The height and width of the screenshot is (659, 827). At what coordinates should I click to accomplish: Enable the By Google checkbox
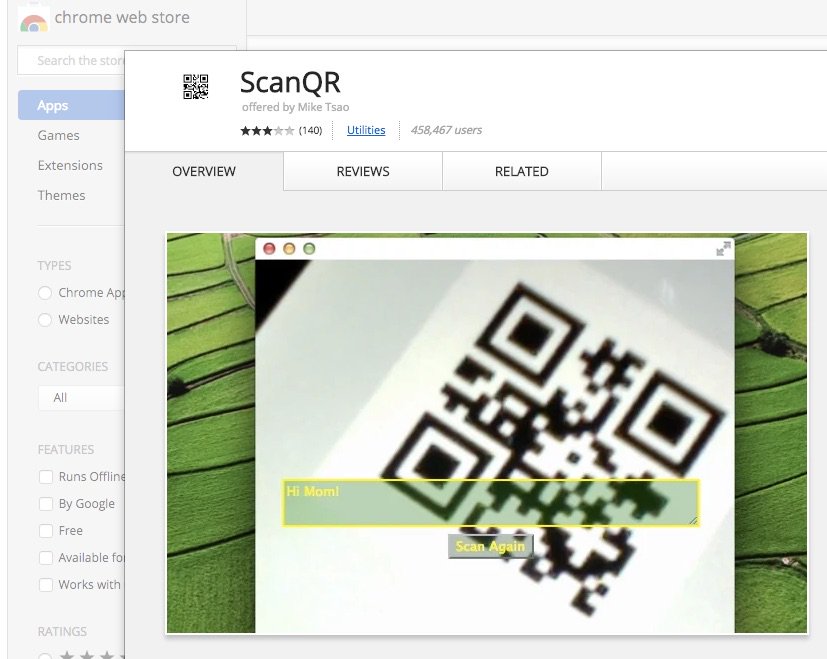[x=46, y=504]
